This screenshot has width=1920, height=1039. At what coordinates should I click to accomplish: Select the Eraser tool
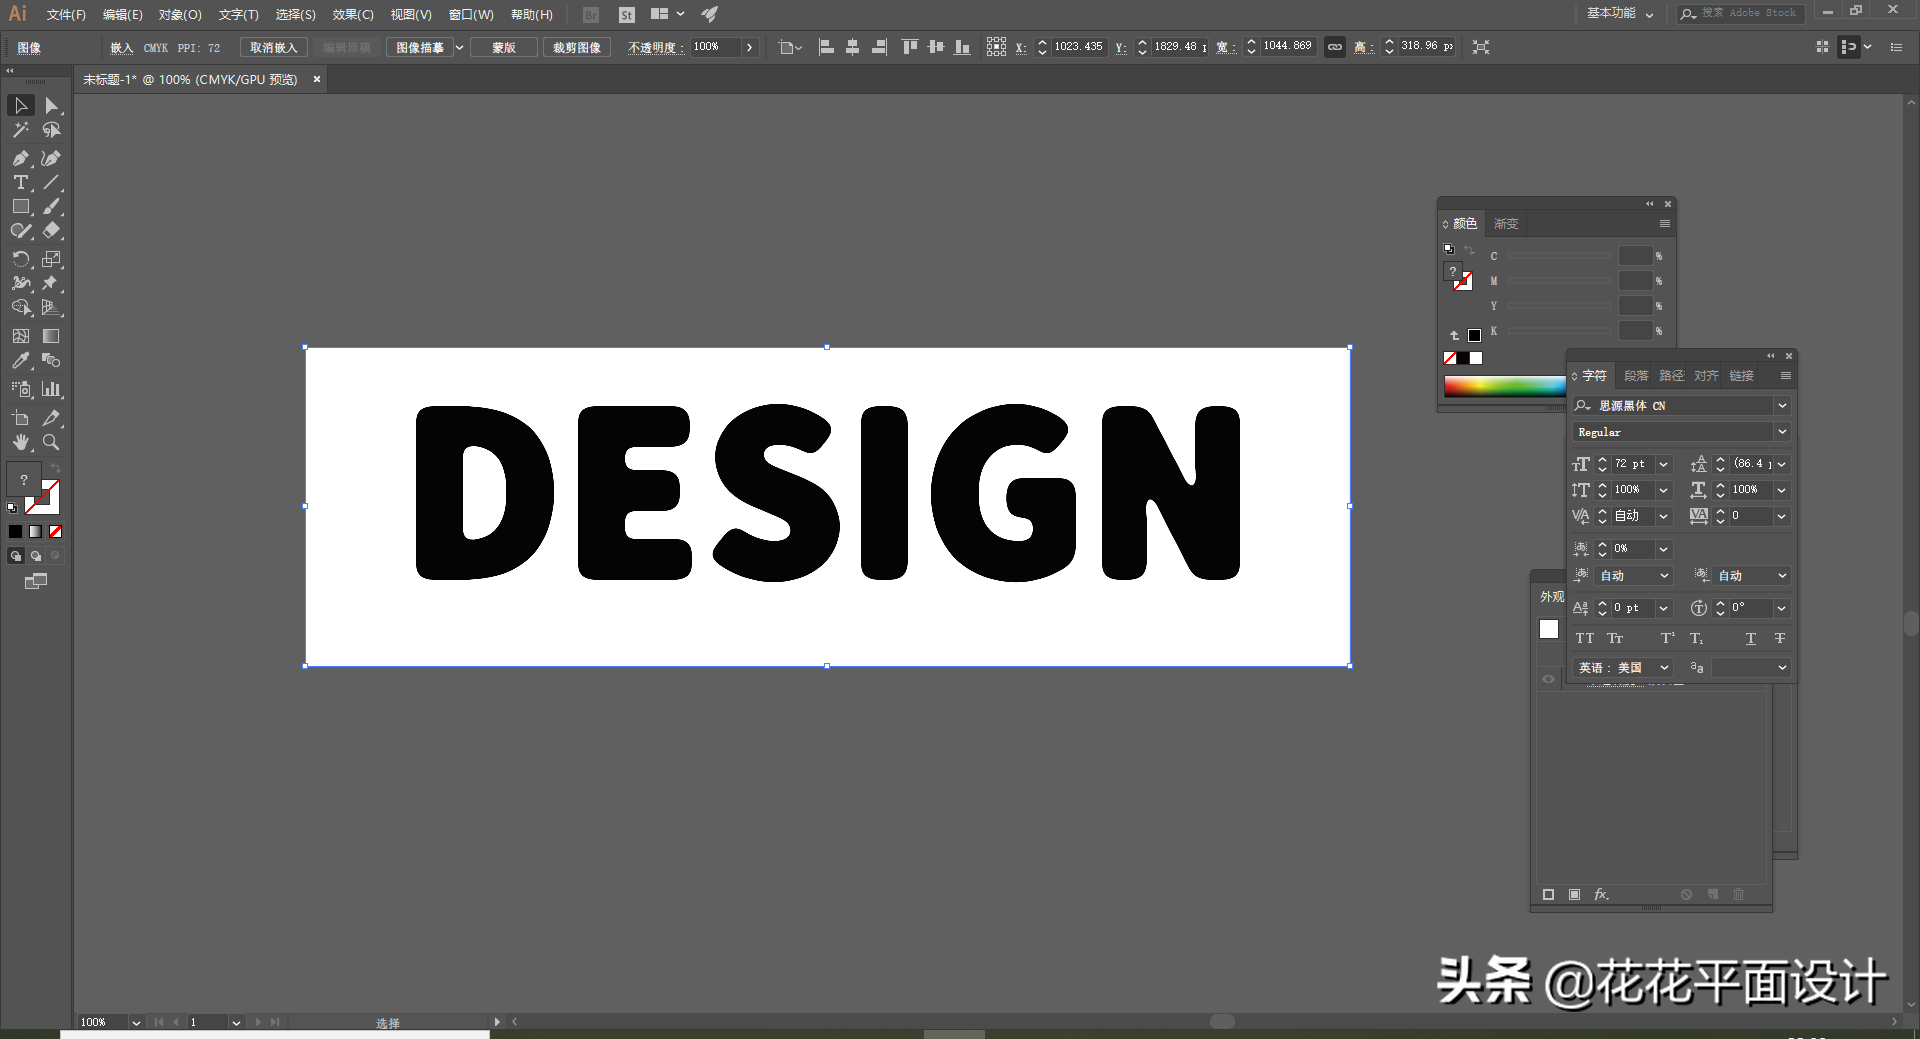51,230
